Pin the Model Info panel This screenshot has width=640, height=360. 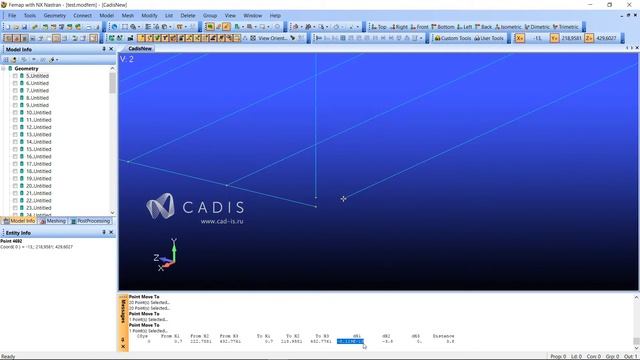tap(104, 49)
